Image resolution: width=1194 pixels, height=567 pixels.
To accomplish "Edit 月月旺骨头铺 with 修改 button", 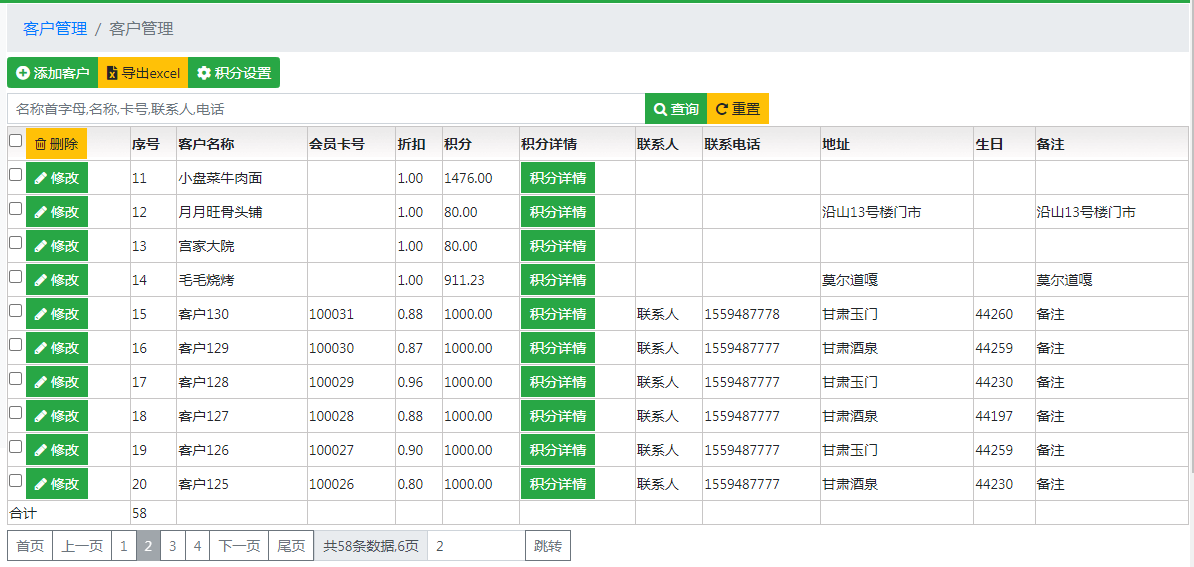I will [56, 212].
